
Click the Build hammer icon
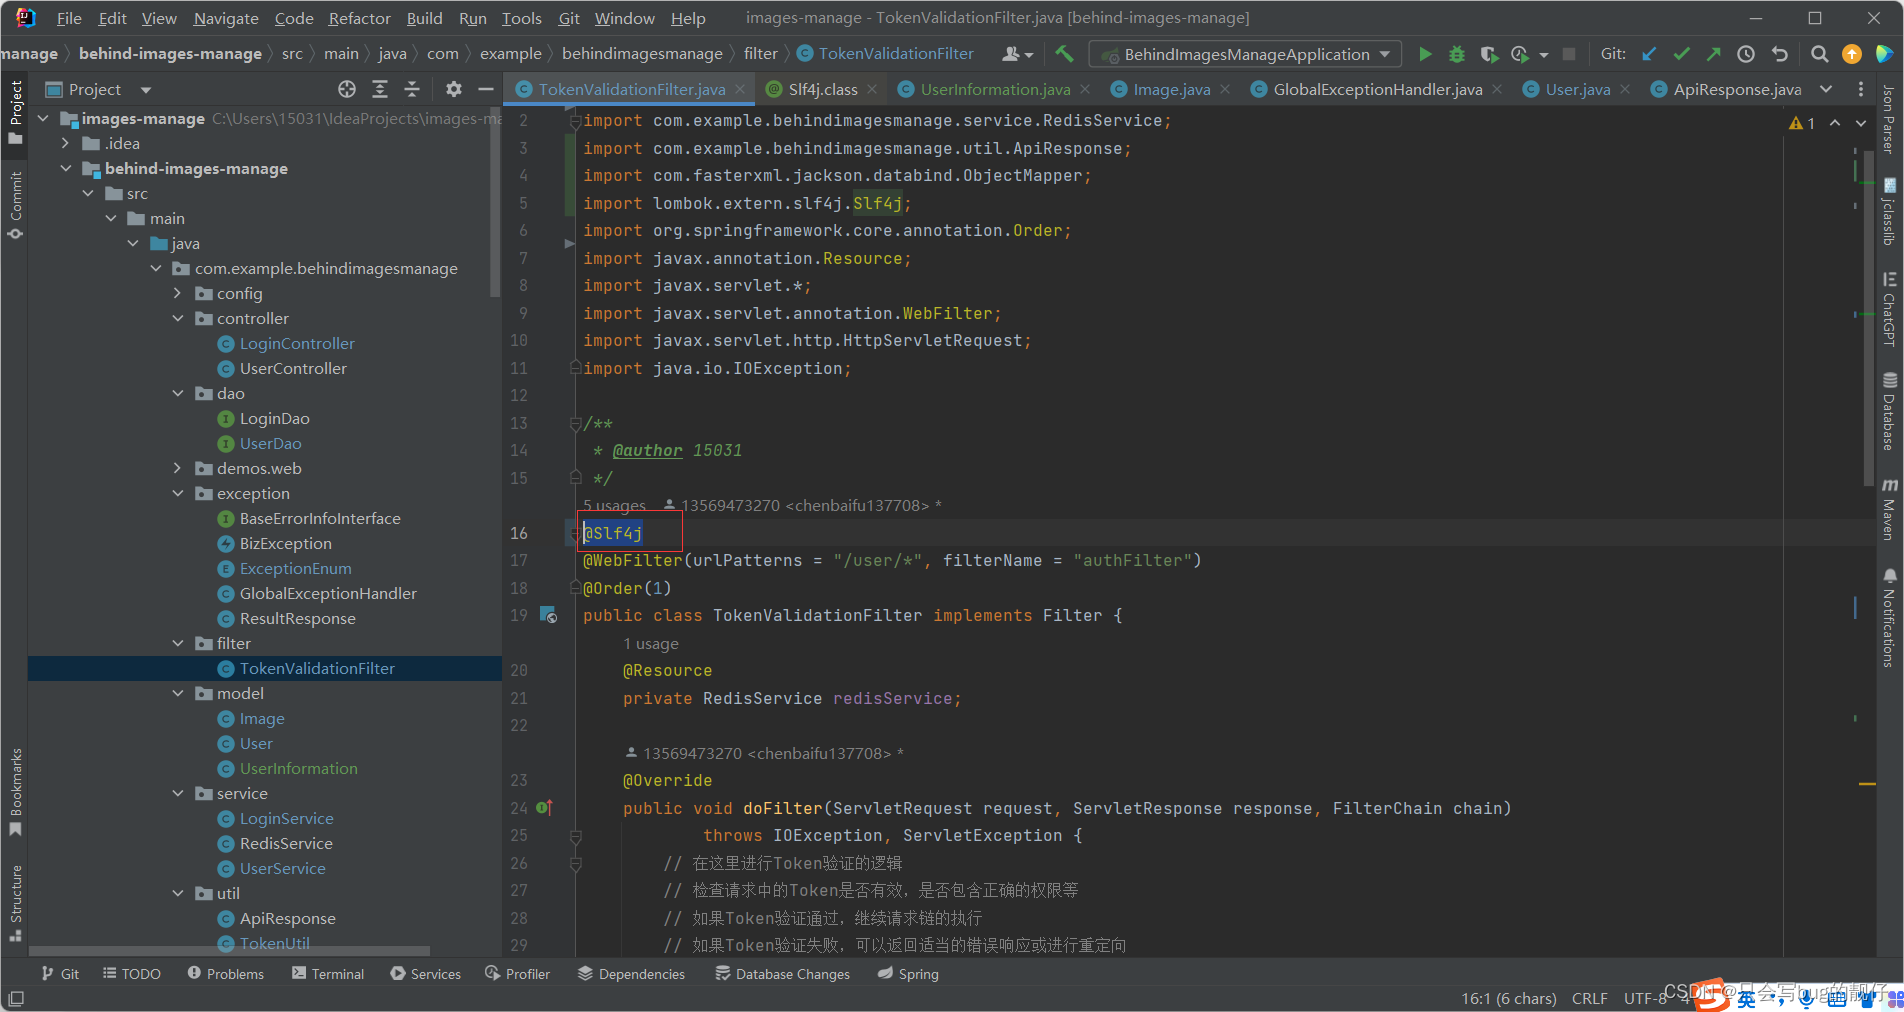(x=1064, y=54)
